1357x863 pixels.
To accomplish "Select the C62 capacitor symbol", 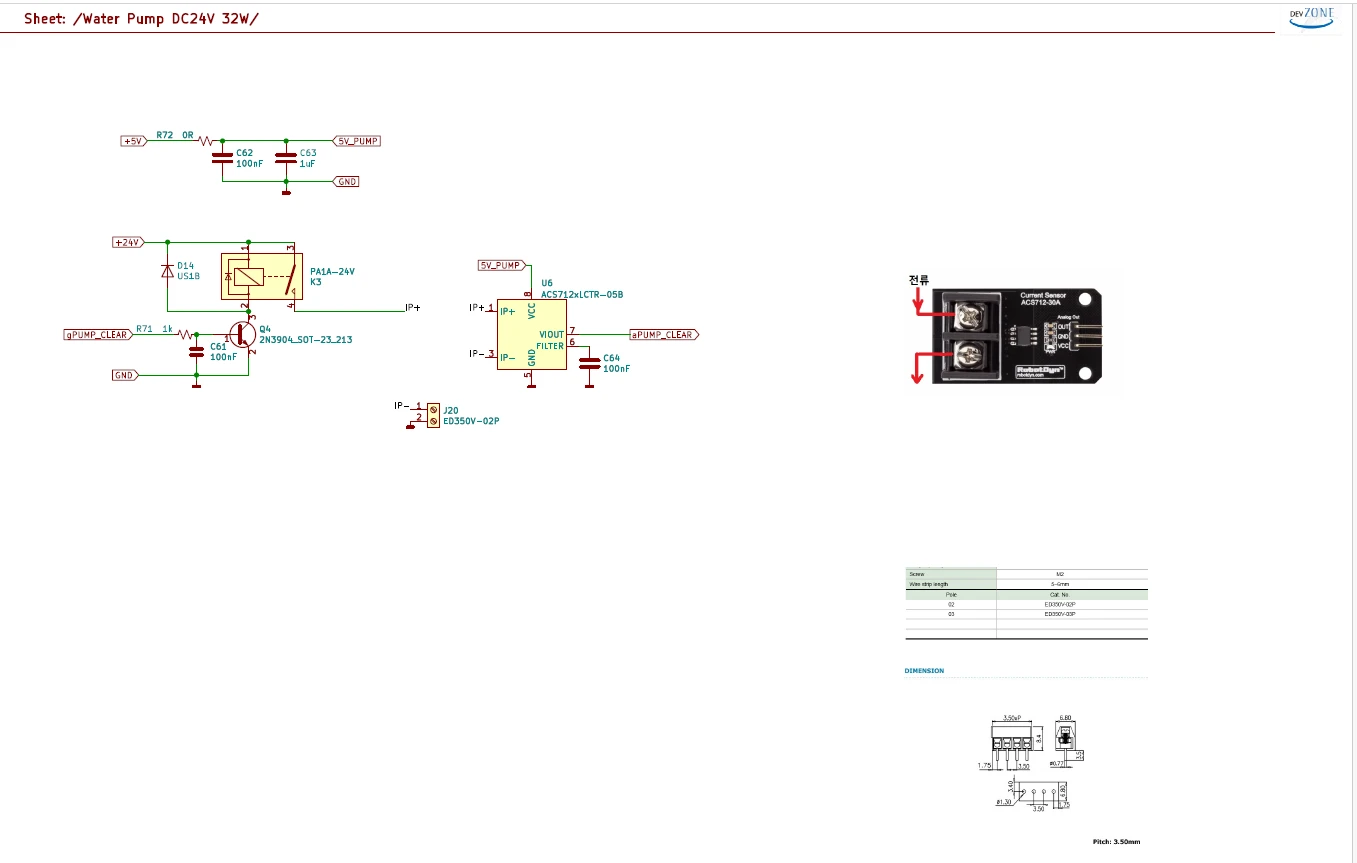I will coord(221,159).
